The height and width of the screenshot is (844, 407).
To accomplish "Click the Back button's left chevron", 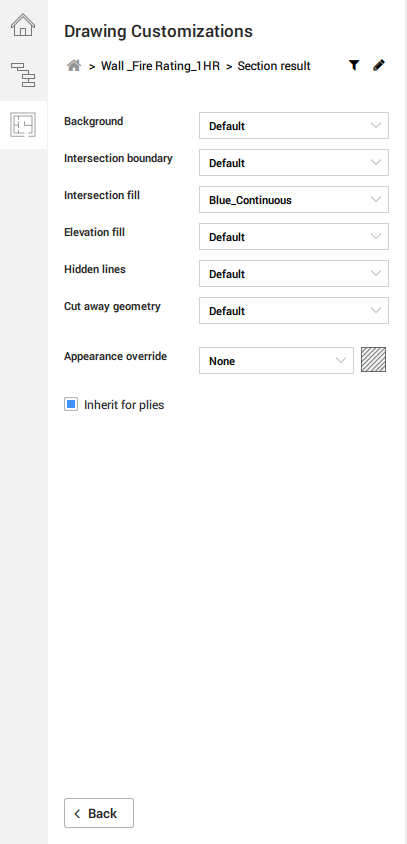I will (x=77, y=813).
